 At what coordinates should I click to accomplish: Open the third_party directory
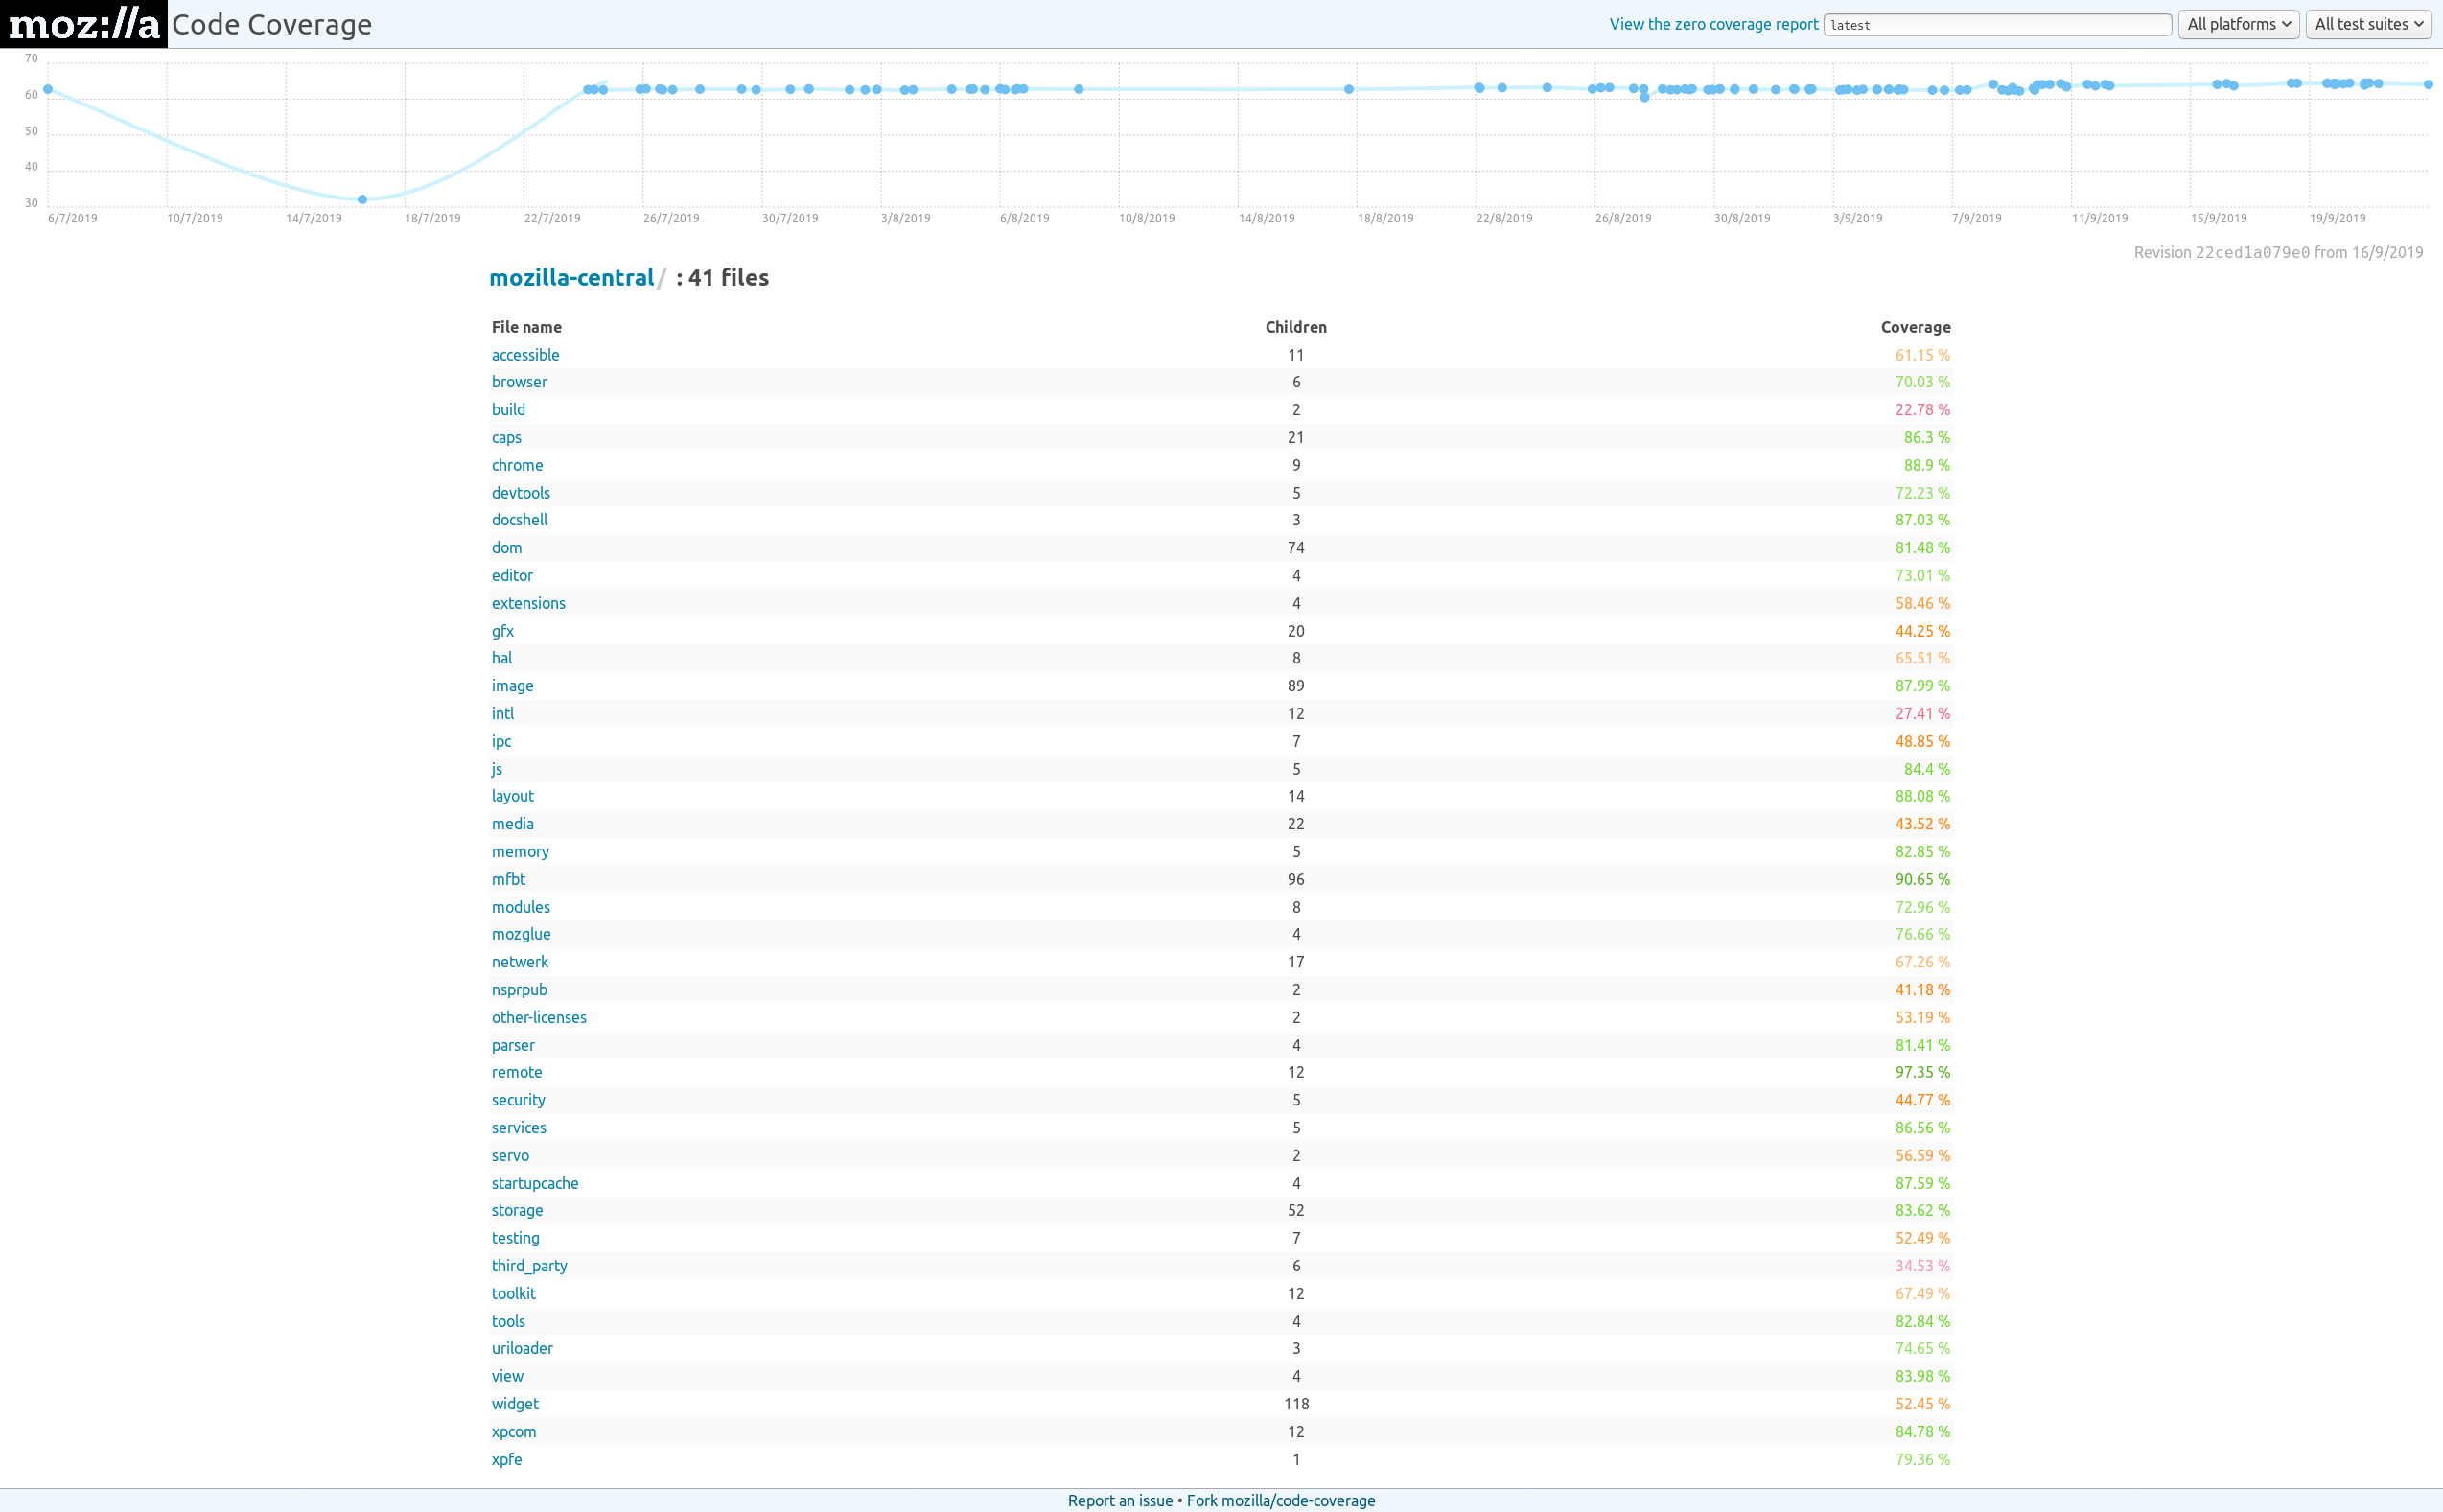[529, 1266]
